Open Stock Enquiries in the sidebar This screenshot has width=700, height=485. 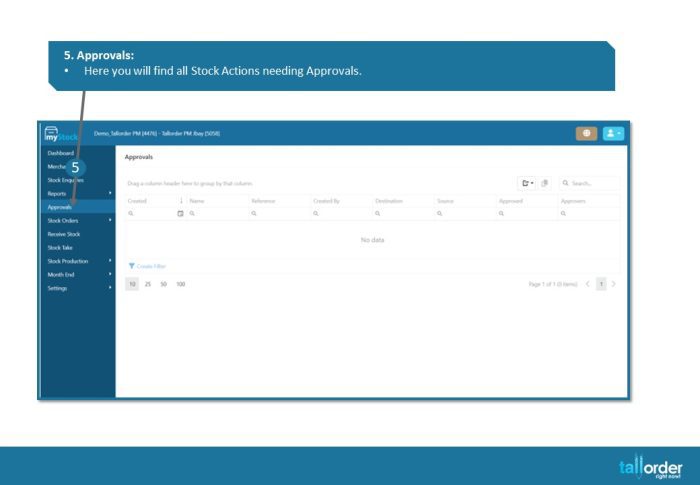pos(66,180)
